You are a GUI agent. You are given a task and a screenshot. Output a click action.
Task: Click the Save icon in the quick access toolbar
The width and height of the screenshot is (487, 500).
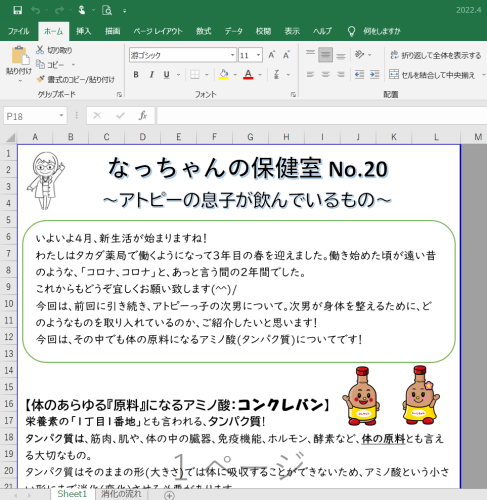pyautogui.click(x=17, y=10)
